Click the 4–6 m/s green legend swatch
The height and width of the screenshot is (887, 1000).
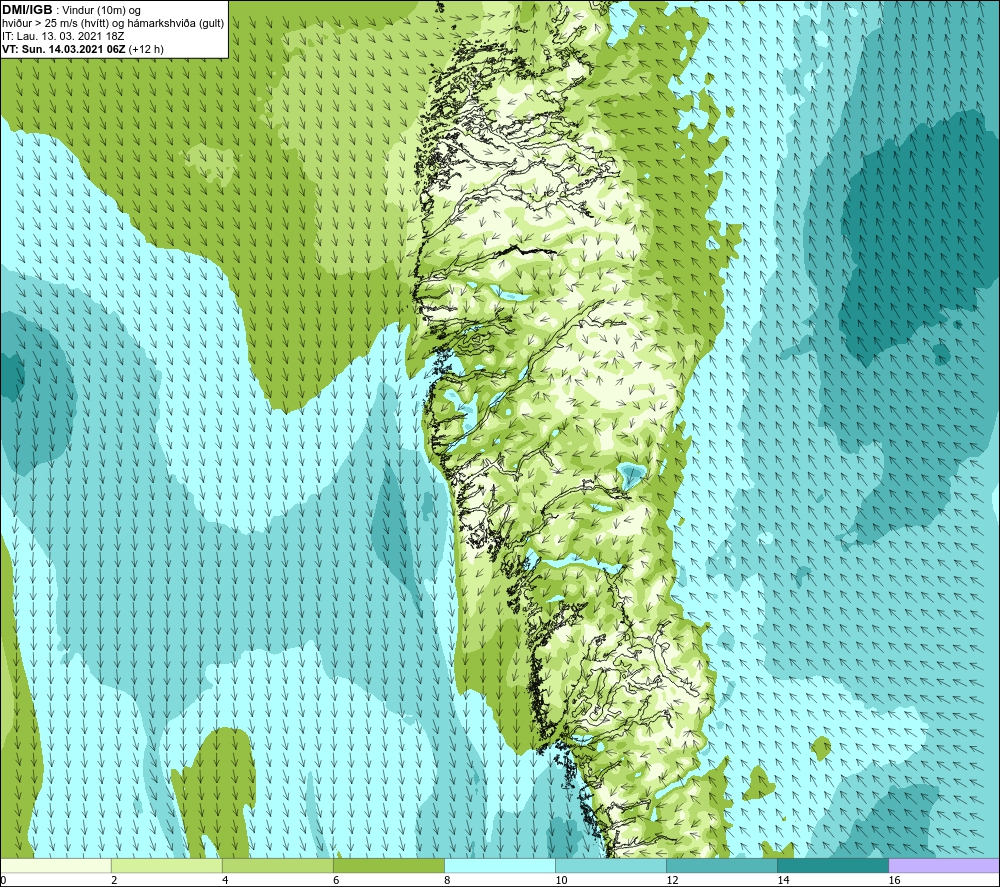click(x=277, y=865)
